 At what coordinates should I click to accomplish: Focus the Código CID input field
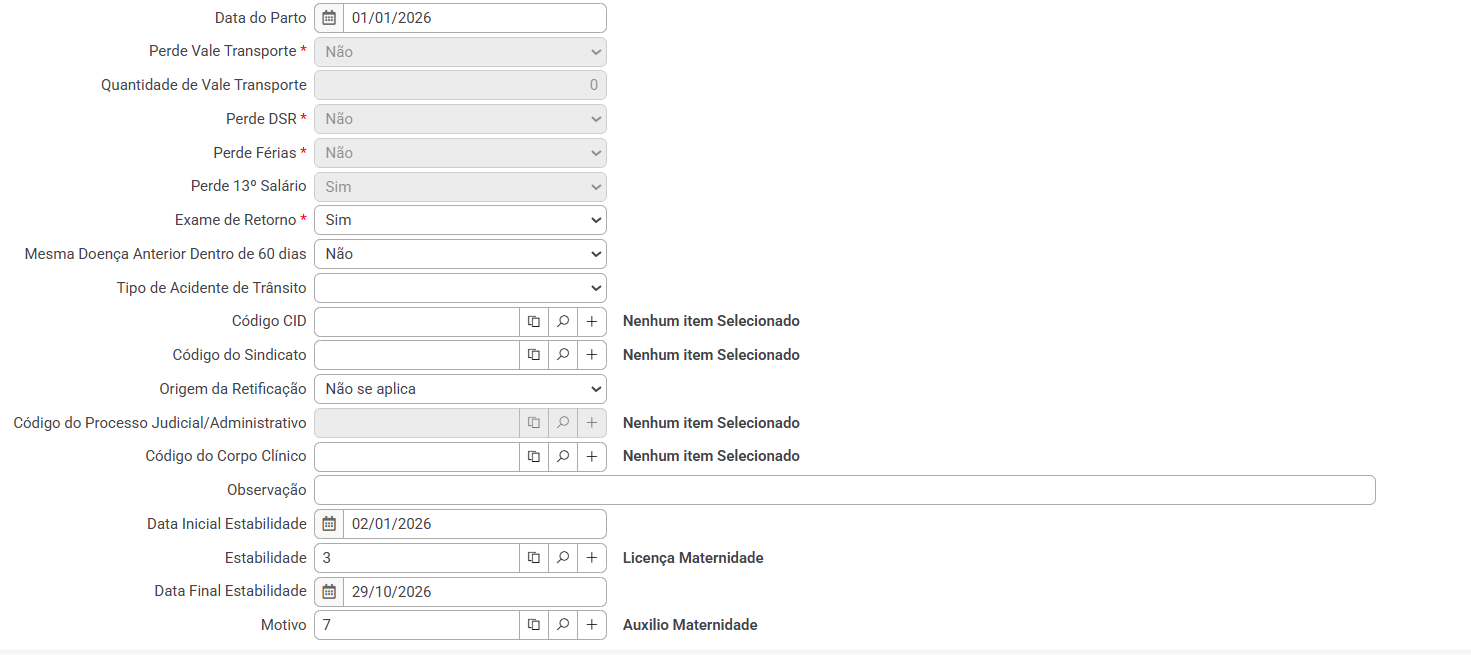pyautogui.click(x=416, y=322)
